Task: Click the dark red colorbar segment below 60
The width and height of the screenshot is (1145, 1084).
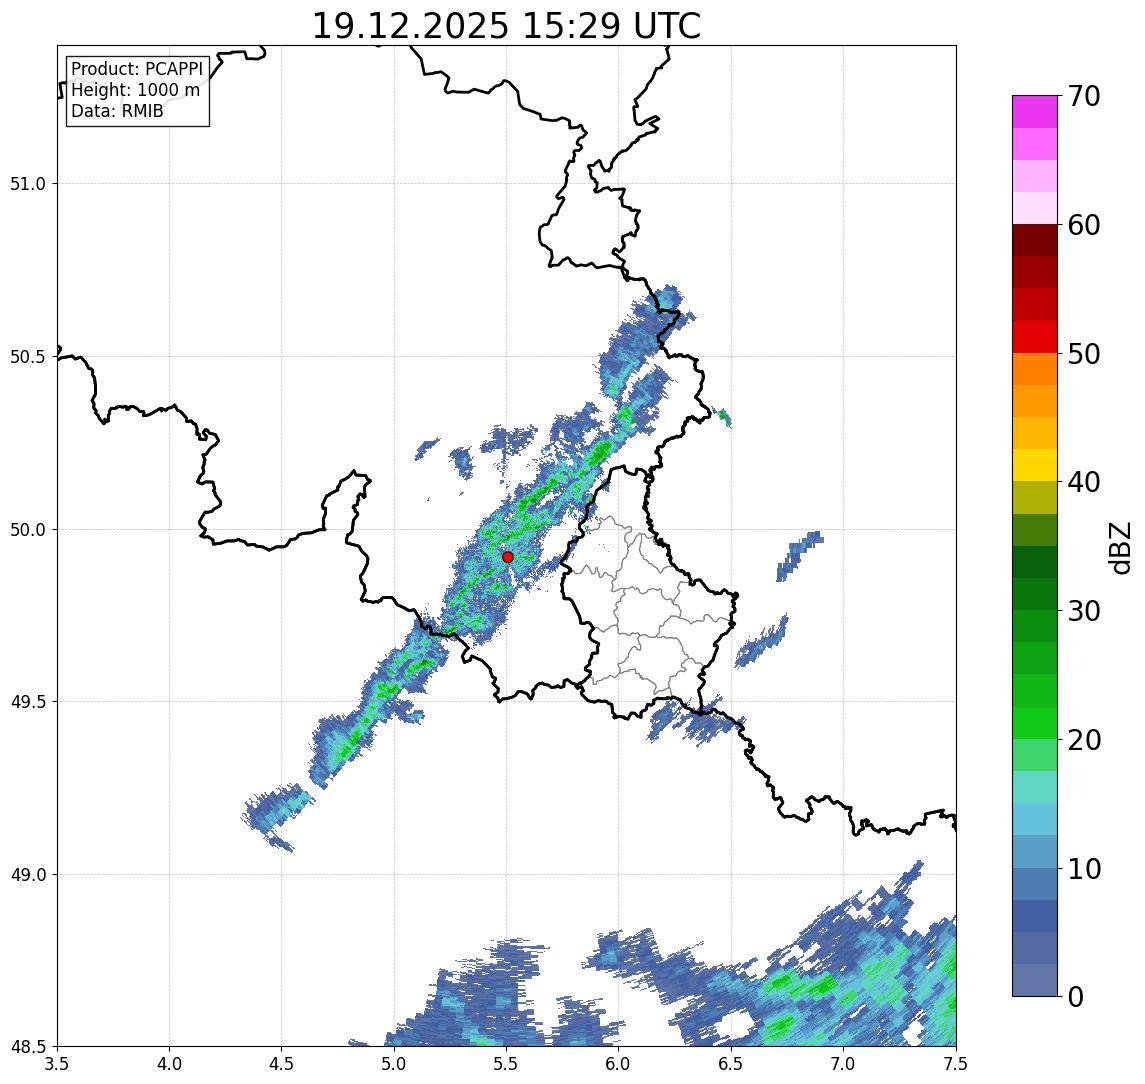Action: [1035, 240]
